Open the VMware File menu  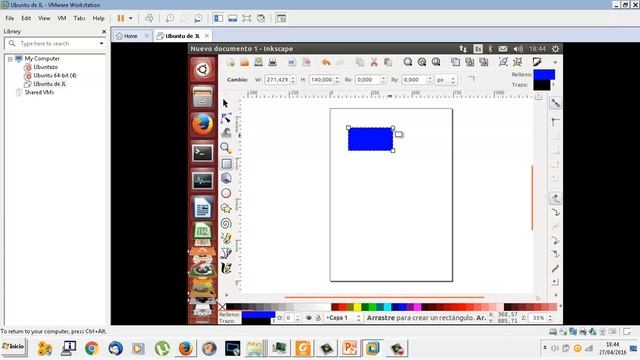[x=9, y=18]
